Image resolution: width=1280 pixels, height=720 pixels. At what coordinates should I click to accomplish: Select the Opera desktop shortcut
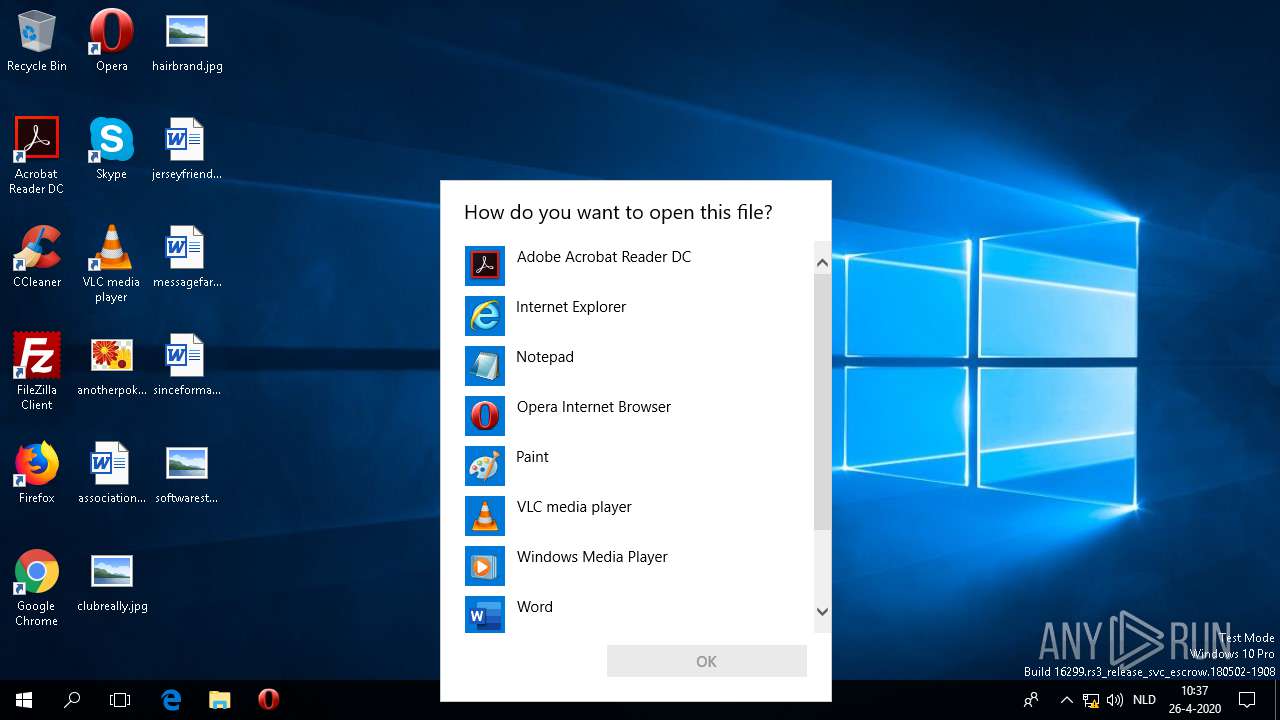(111, 41)
